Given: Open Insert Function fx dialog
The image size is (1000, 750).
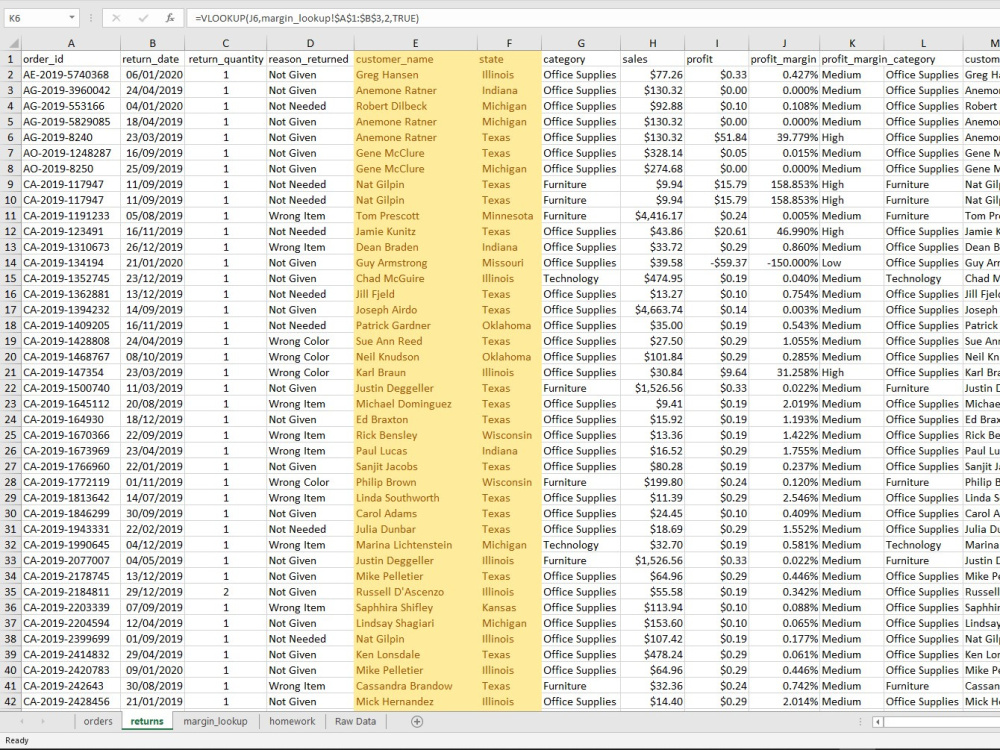Looking at the screenshot, I should 170,18.
